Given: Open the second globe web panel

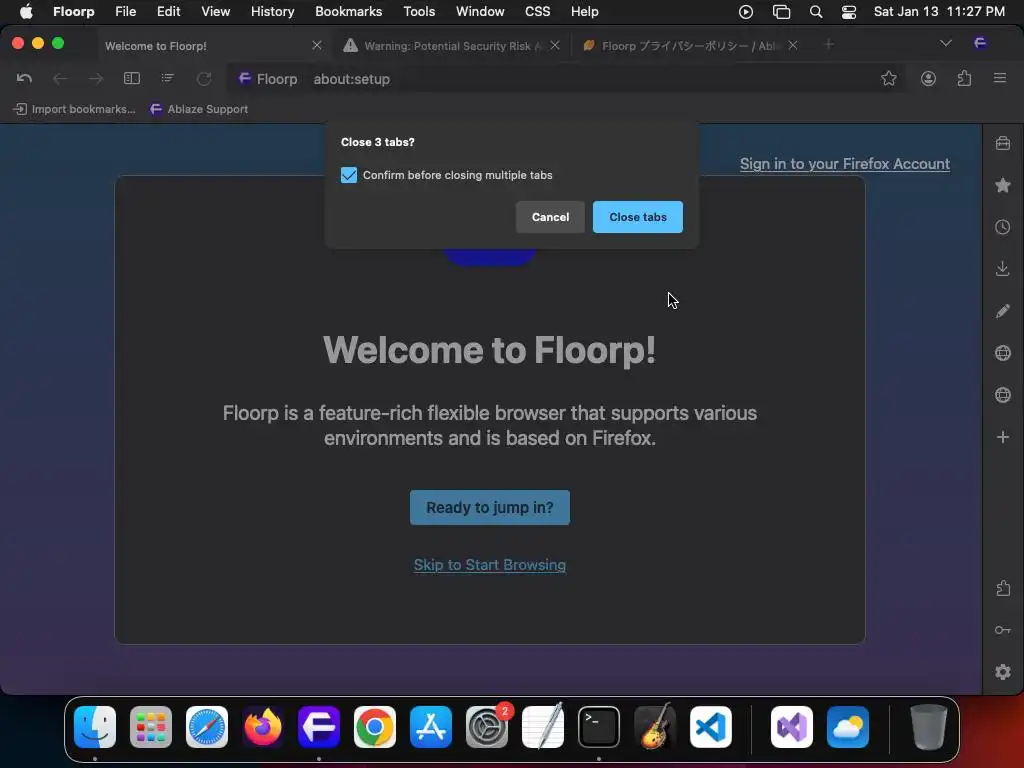Looking at the screenshot, I should 1002,395.
